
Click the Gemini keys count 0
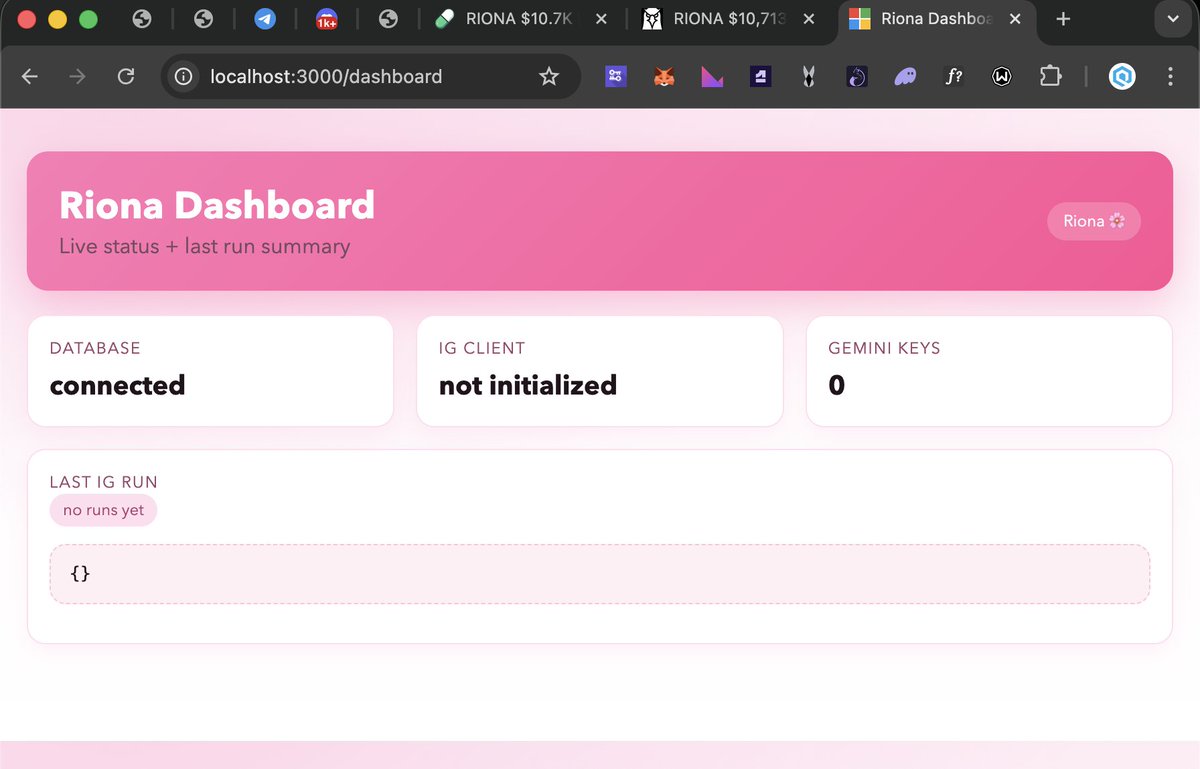(837, 385)
